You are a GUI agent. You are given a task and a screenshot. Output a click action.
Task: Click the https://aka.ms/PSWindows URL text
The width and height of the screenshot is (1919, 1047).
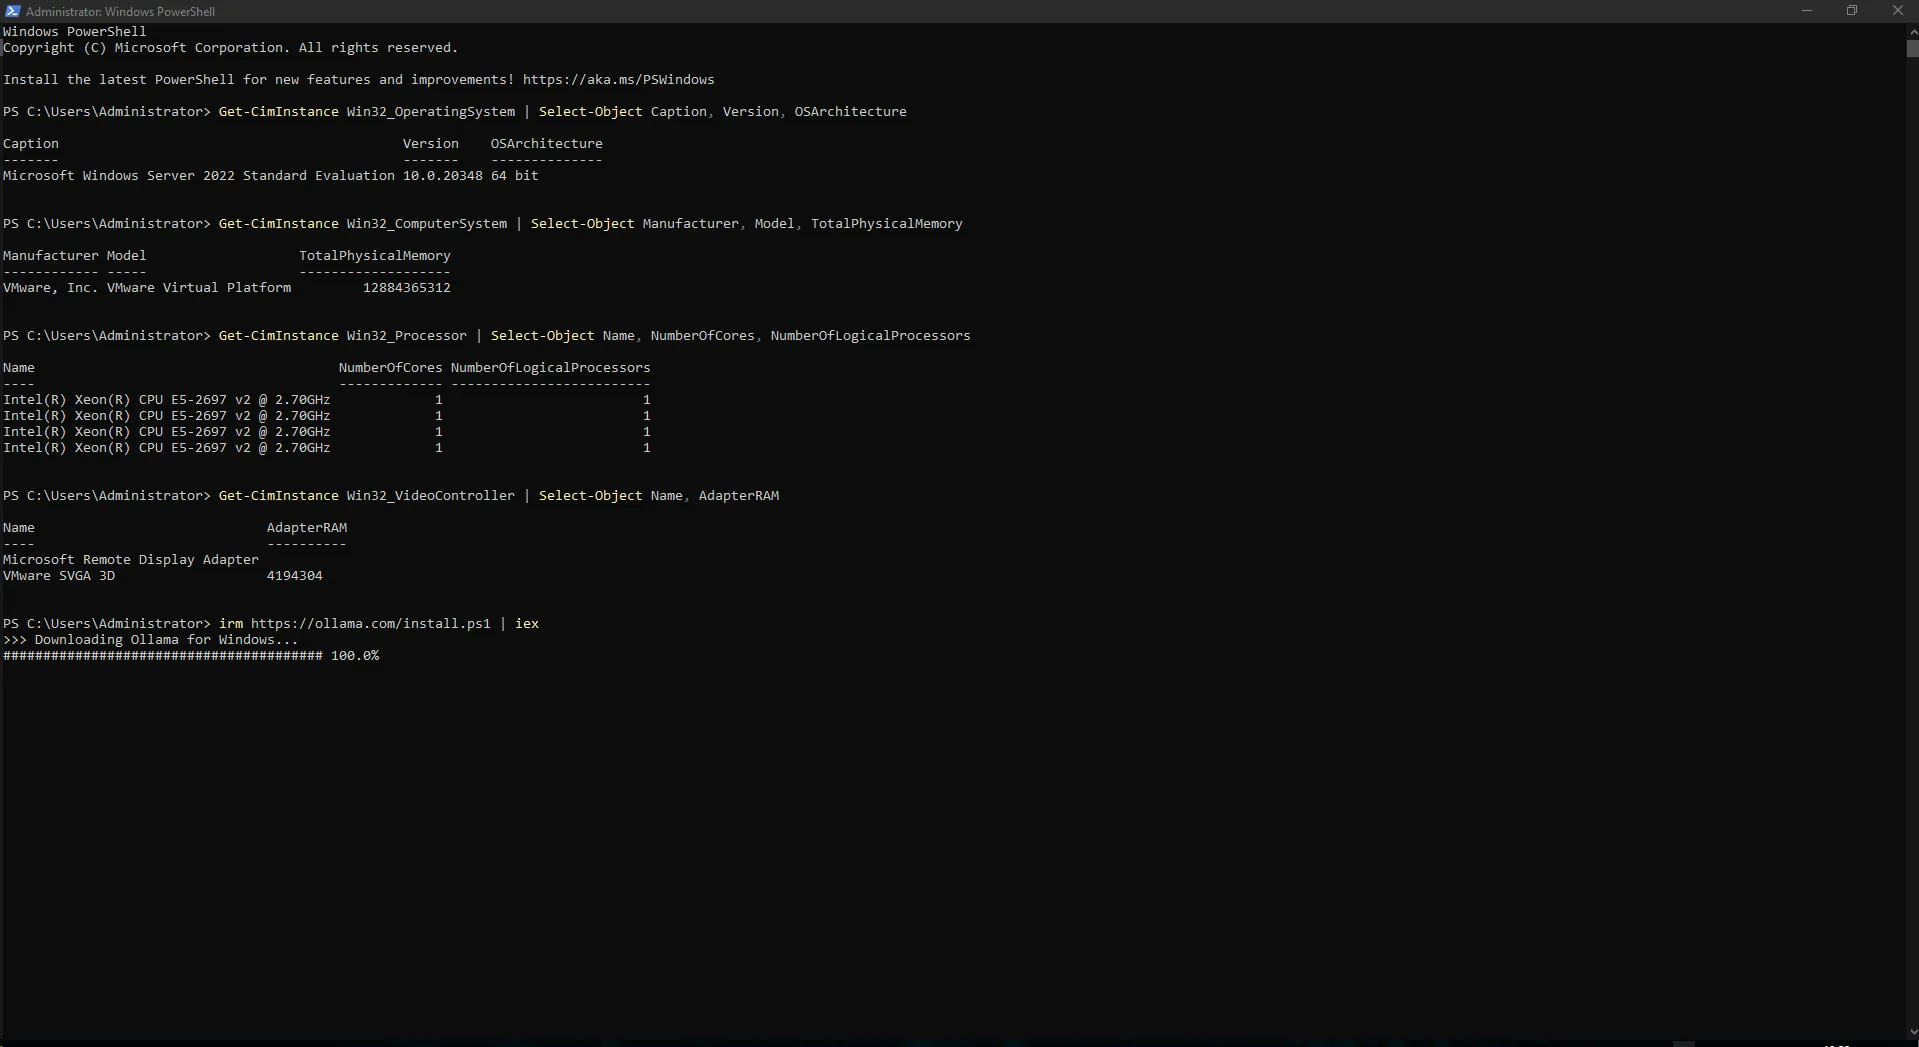click(x=618, y=80)
